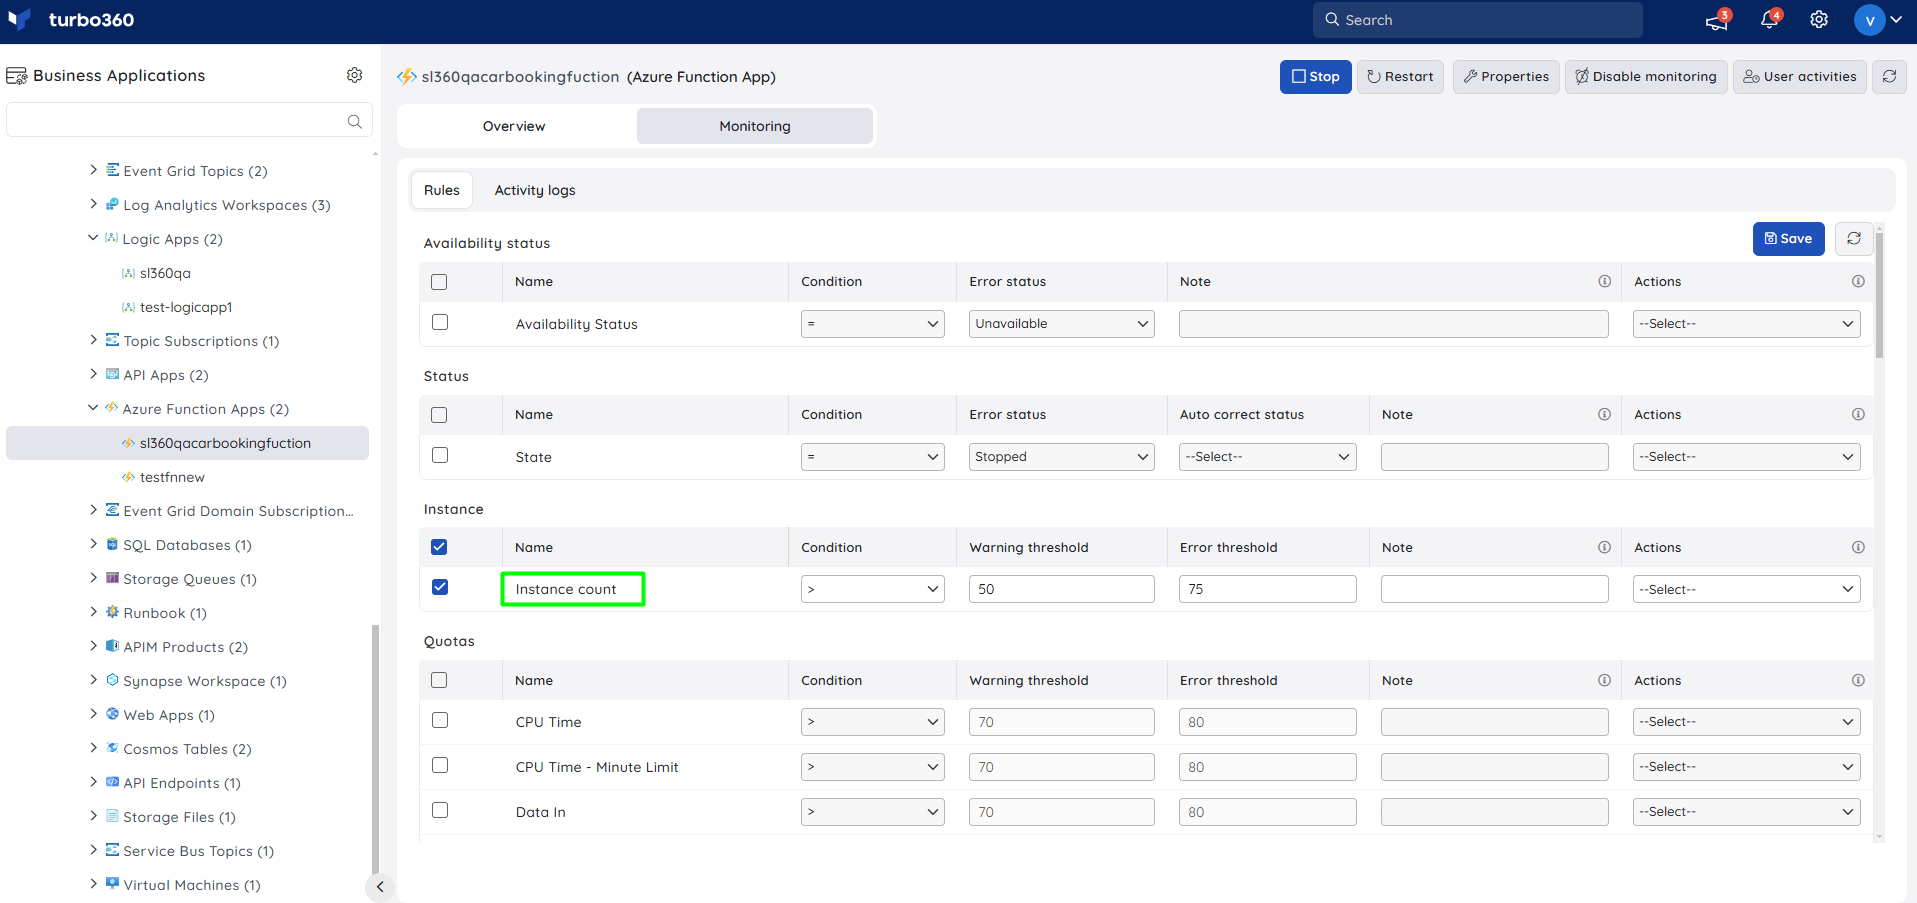Check the Data In row checkbox

[439, 810]
